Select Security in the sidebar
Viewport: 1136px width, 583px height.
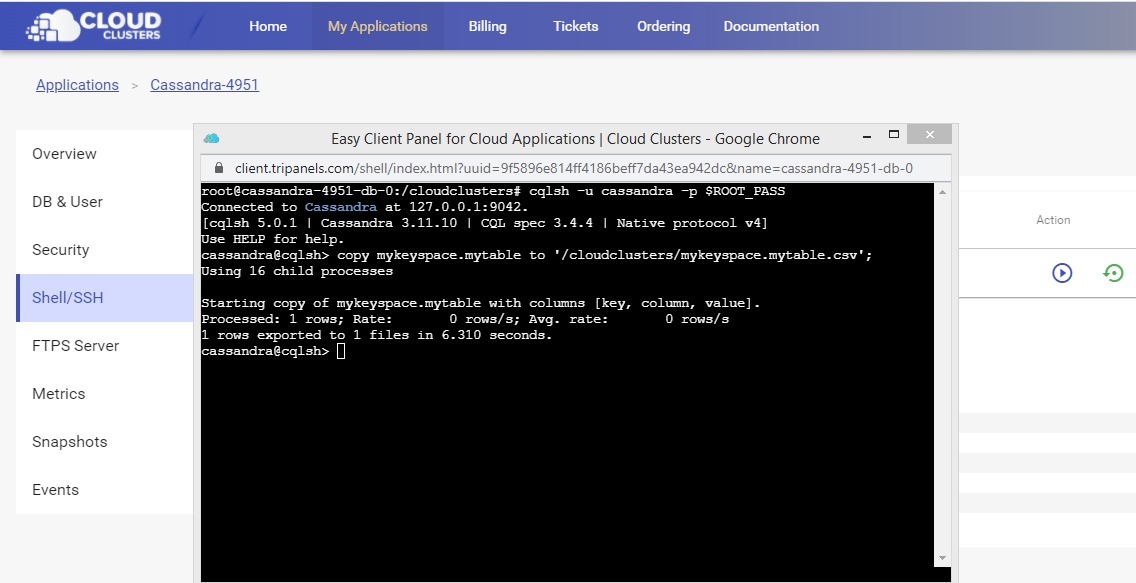tap(104, 250)
